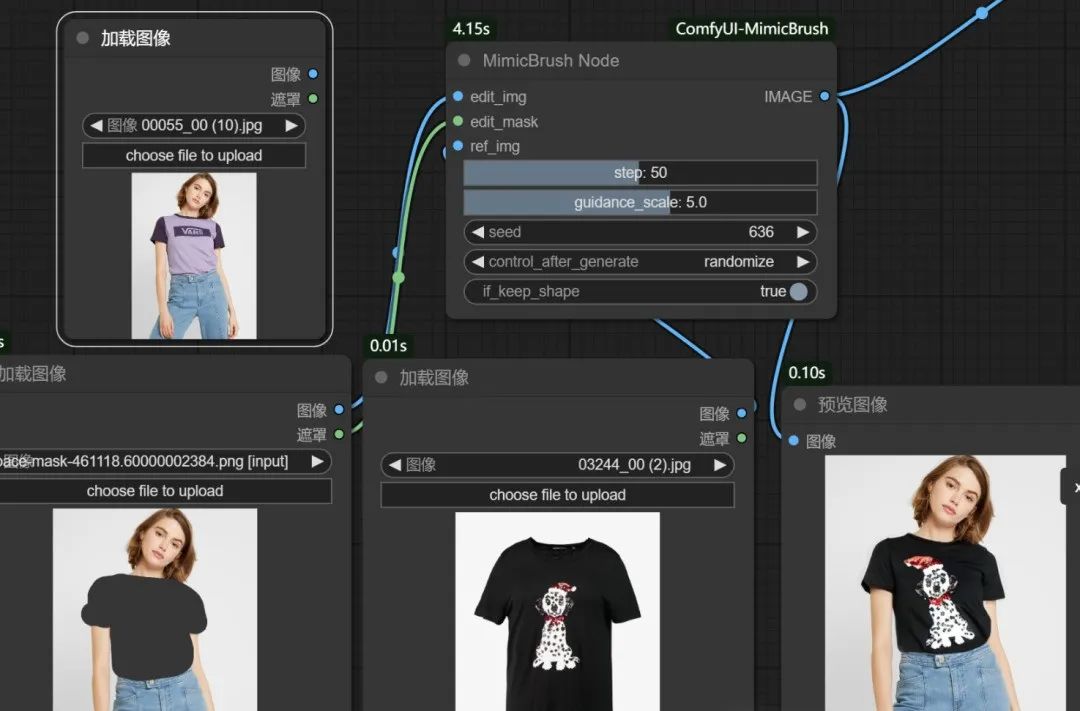The height and width of the screenshot is (711, 1080).
Task: Click the 0.01s execution time badge
Action: [x=388, y=346]
